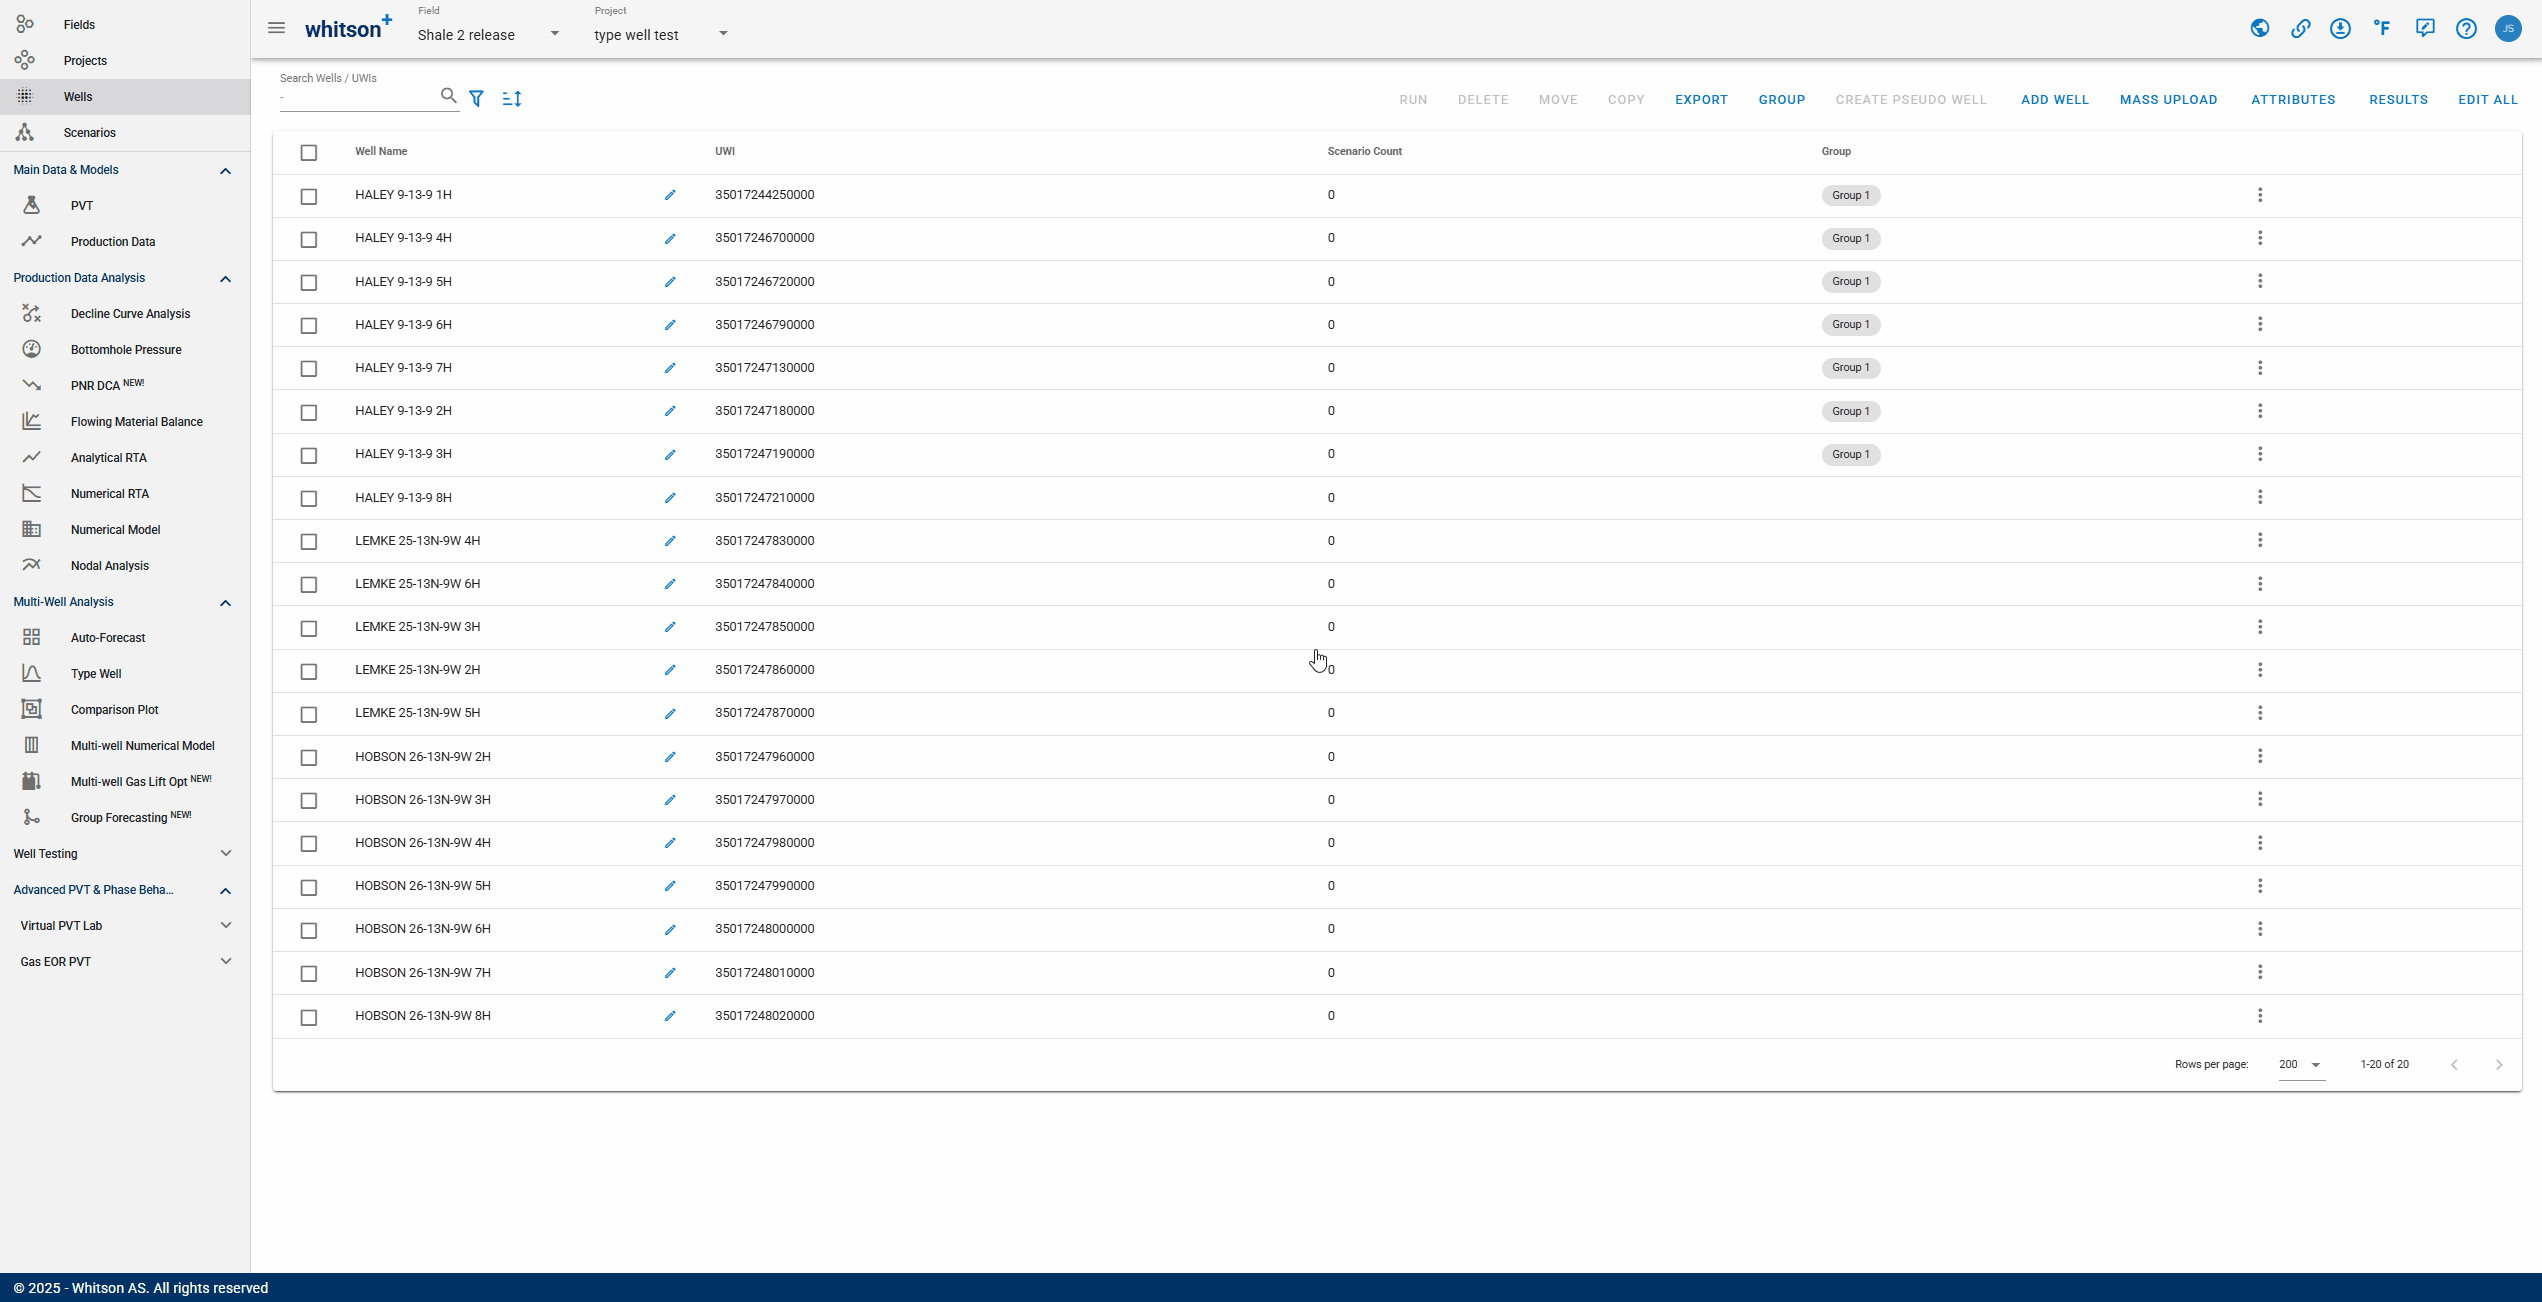
Task: Click the MASS UPLOAD button
Action: (x=2168, y=99)
